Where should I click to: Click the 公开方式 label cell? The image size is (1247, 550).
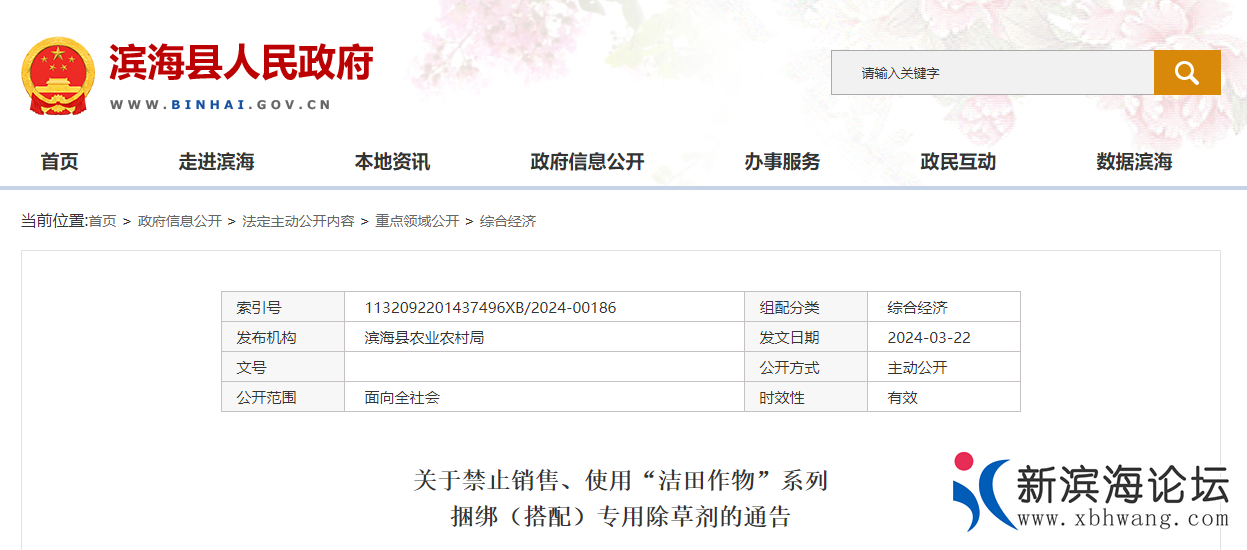[x=806, y=367]
